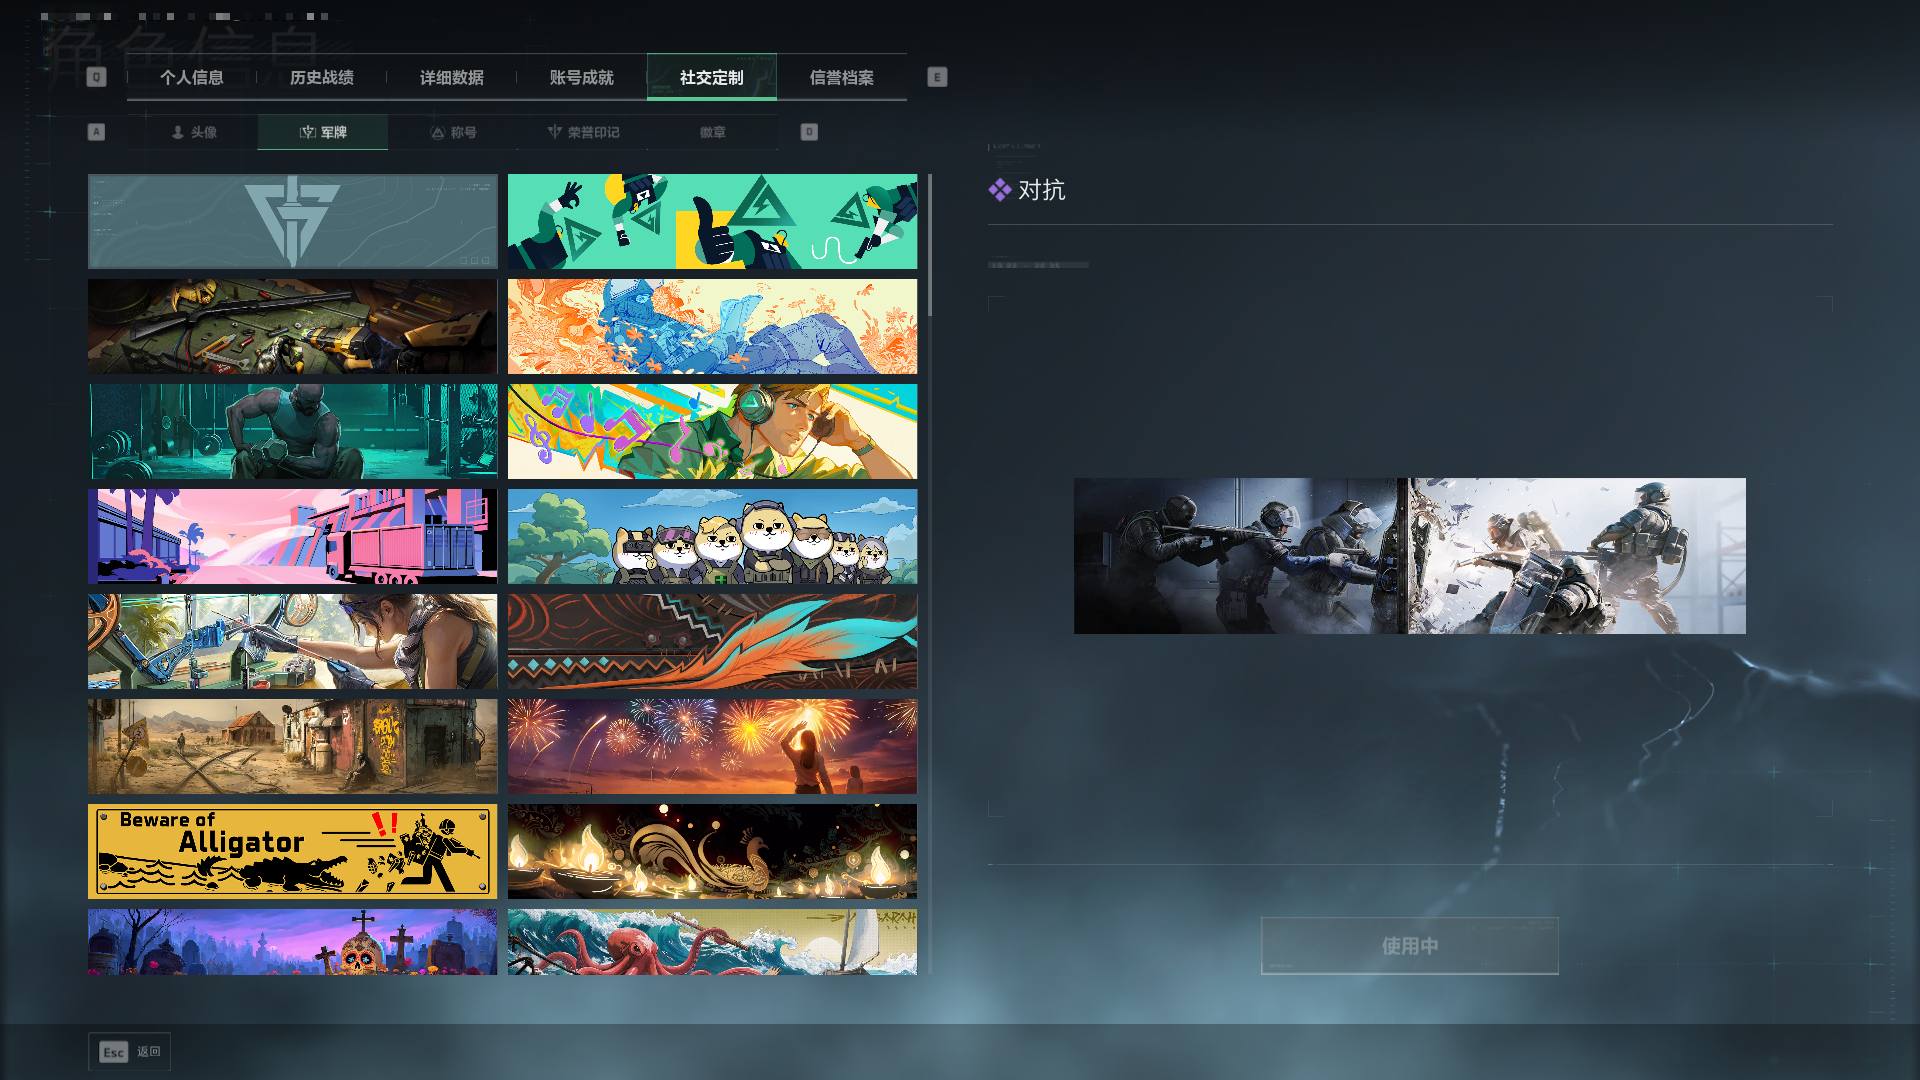Go to the 账号成就 tab

(582, 77)
